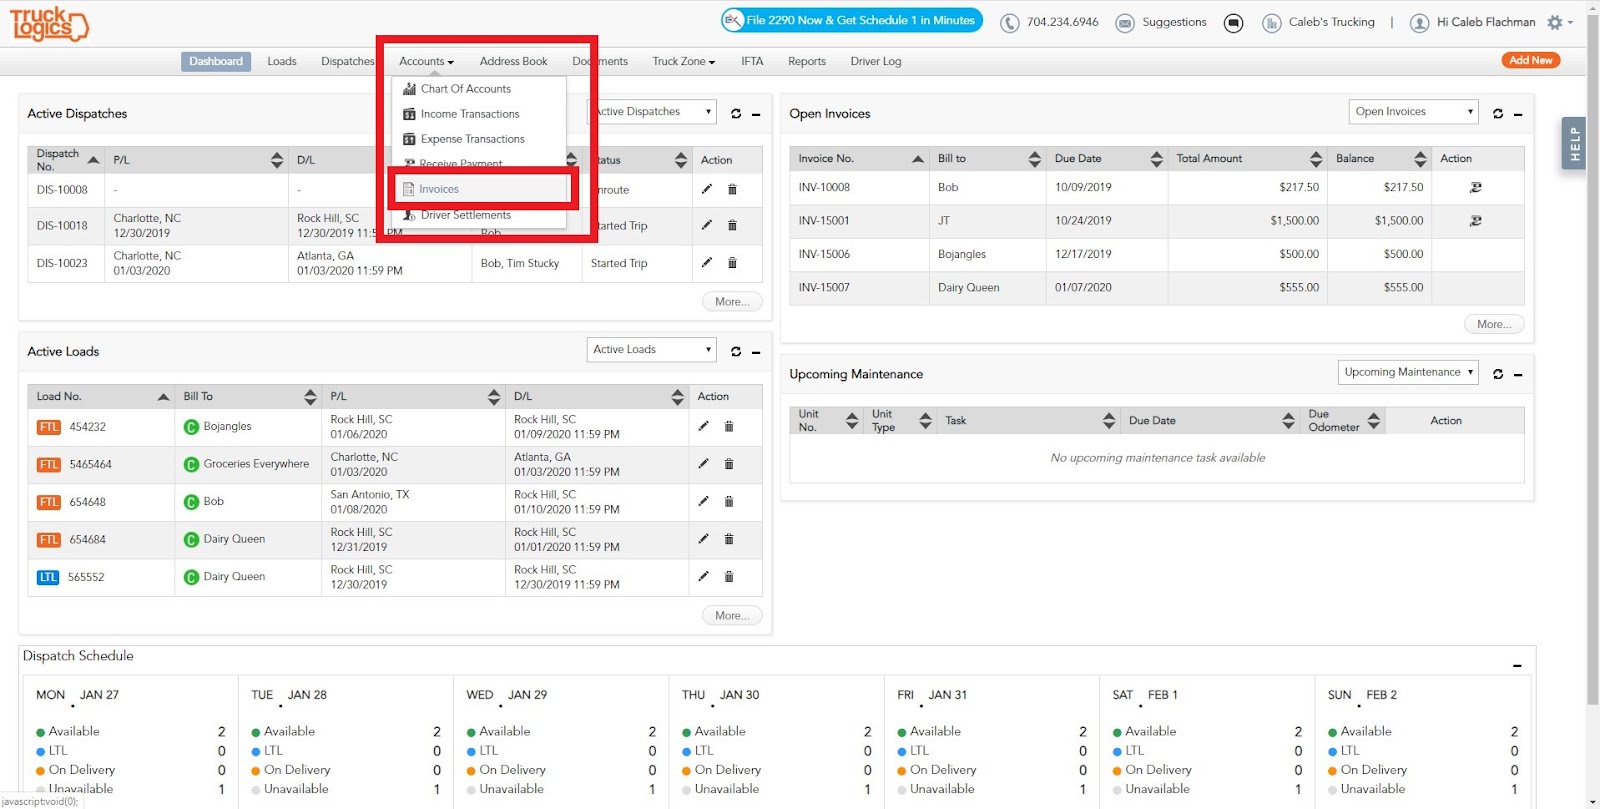Click the action icon for invoice INV-10008
Screen dimensions: 1600x809
(1475, 187)
